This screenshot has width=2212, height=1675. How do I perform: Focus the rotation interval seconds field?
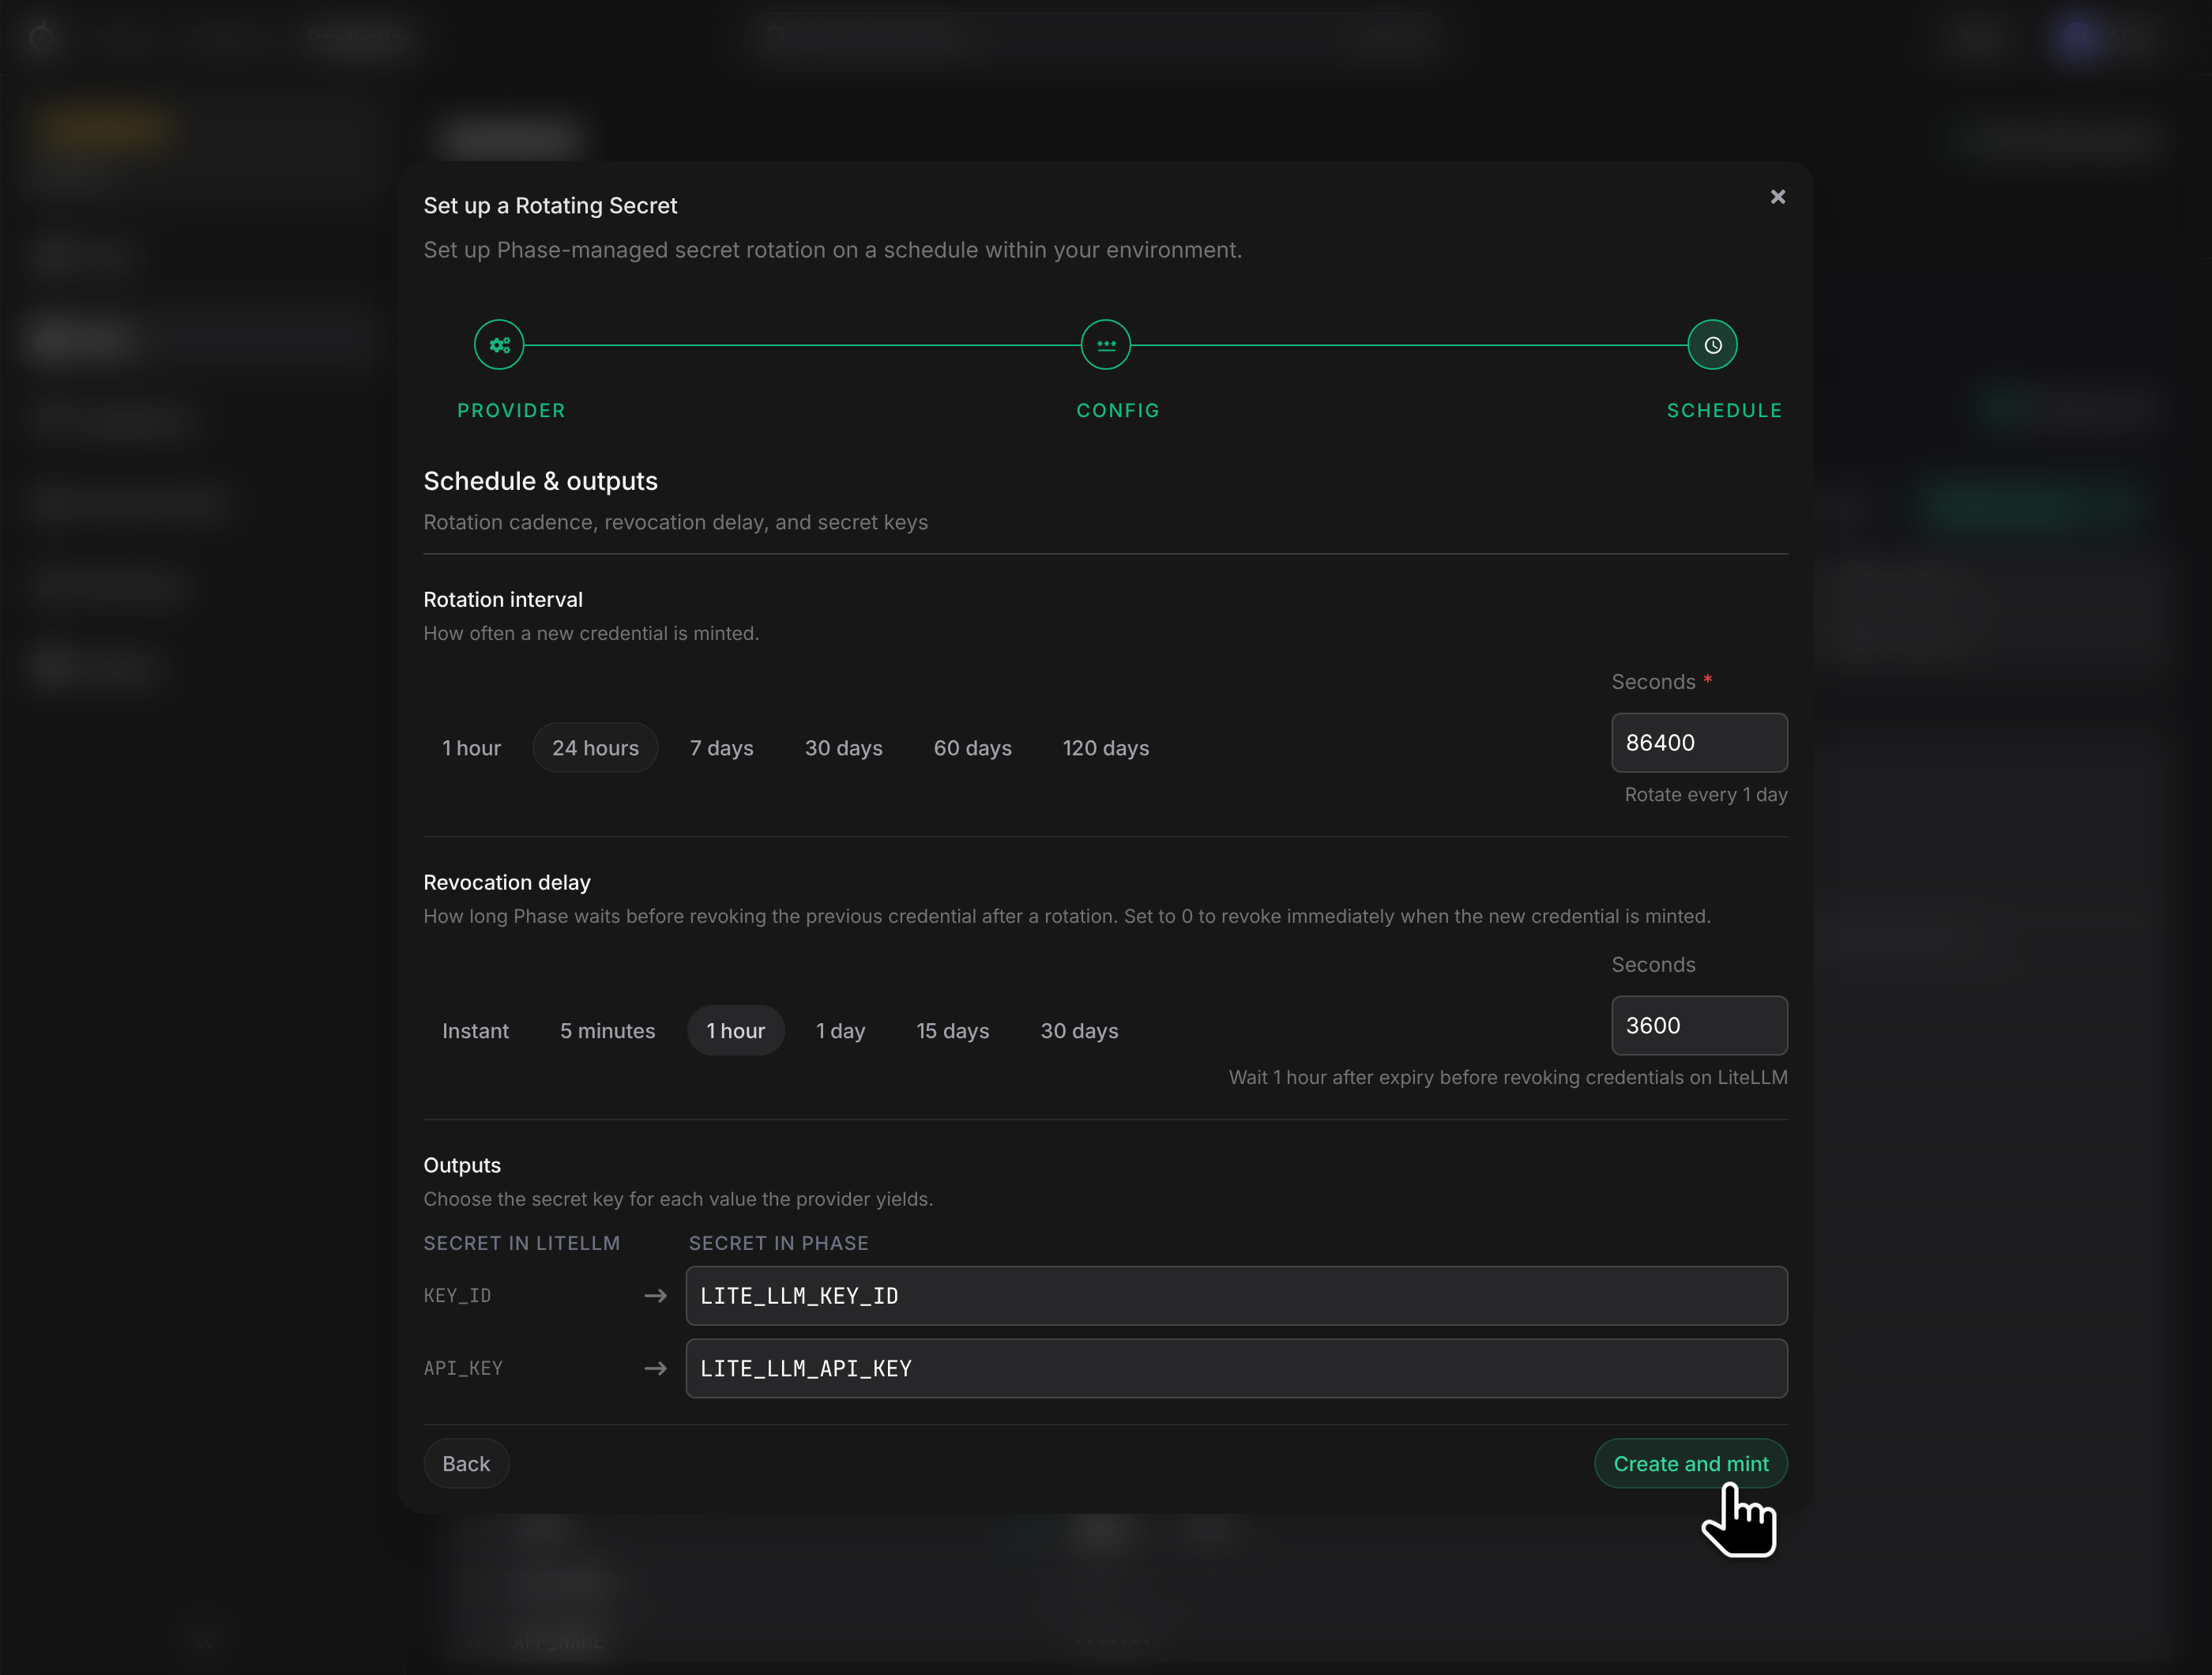point(1699,743)
